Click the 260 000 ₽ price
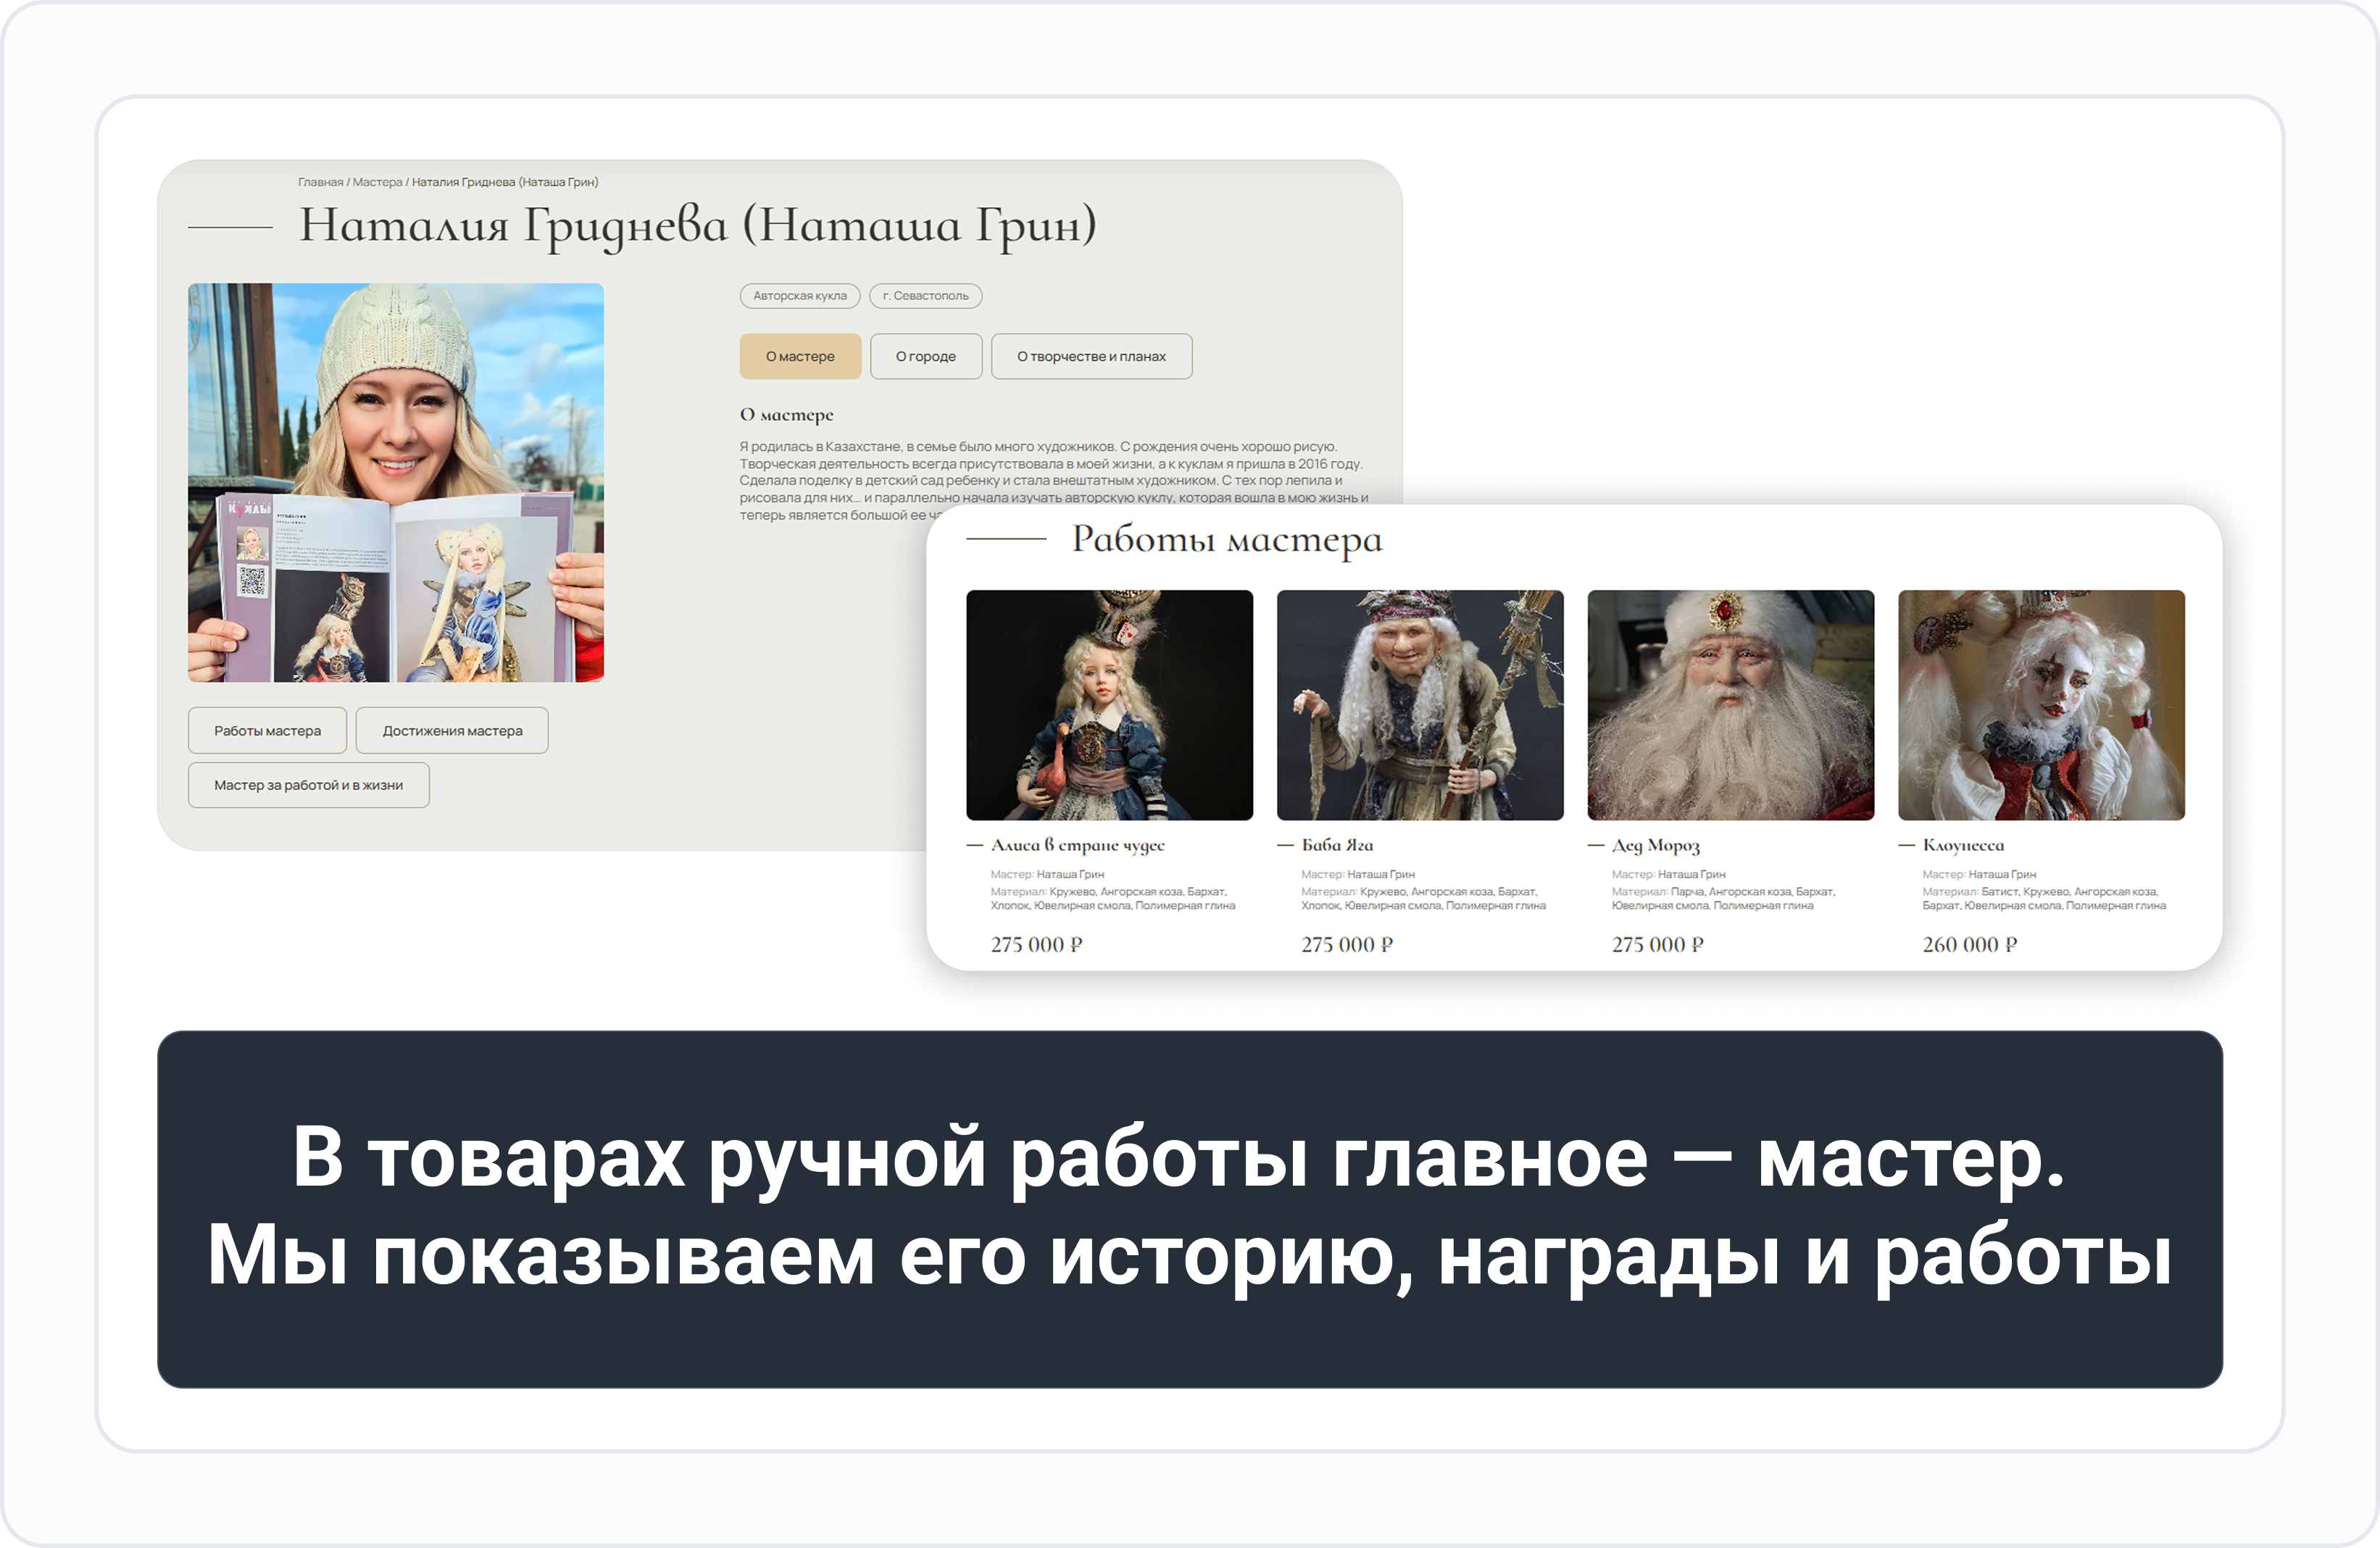This screenshot has width=2380, height=1548. click(x=1969, y=944)
